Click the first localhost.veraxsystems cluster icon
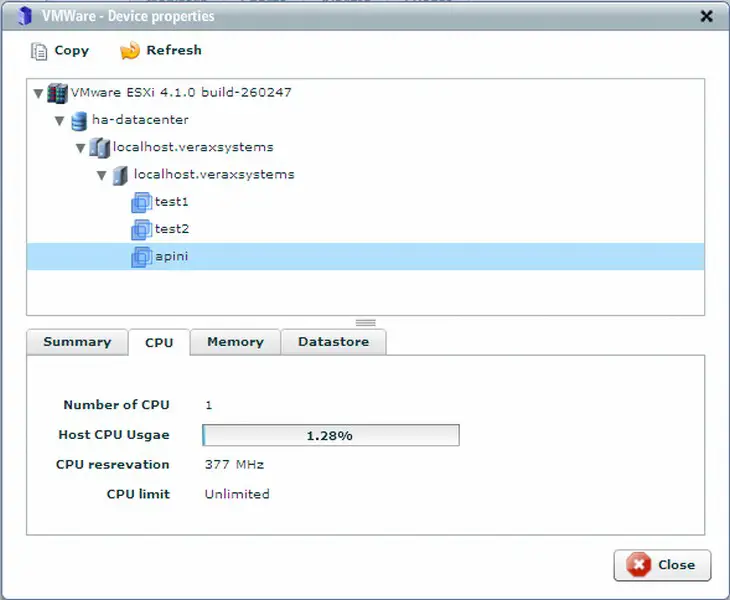This screenshot has width=730, height=600. tap(100, 148)
